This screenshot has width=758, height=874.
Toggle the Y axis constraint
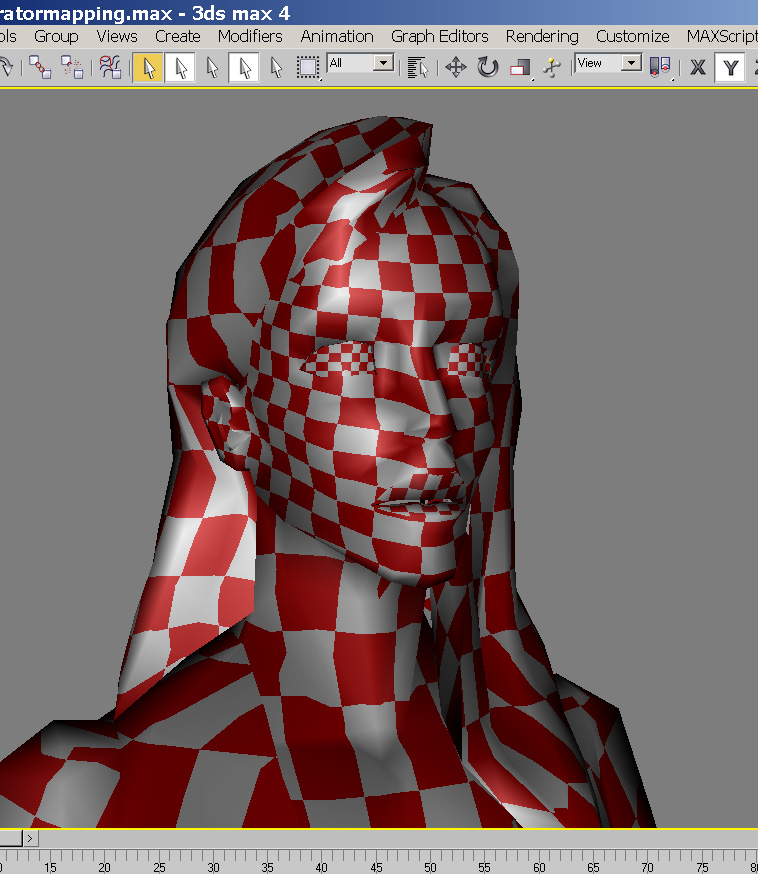tap(731, 67)
